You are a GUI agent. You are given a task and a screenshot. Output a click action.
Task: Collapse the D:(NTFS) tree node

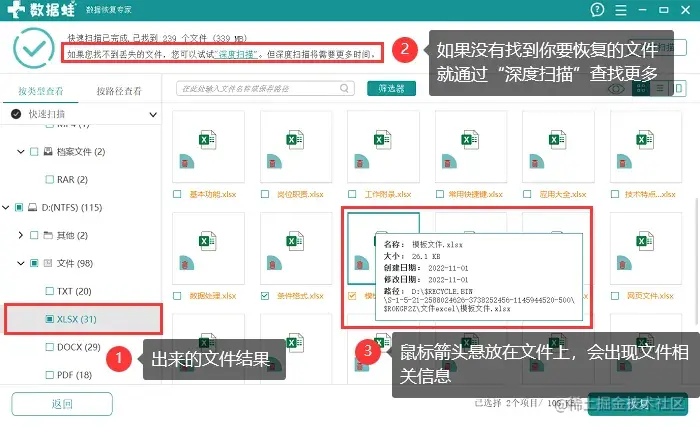(x=5, y=207)
